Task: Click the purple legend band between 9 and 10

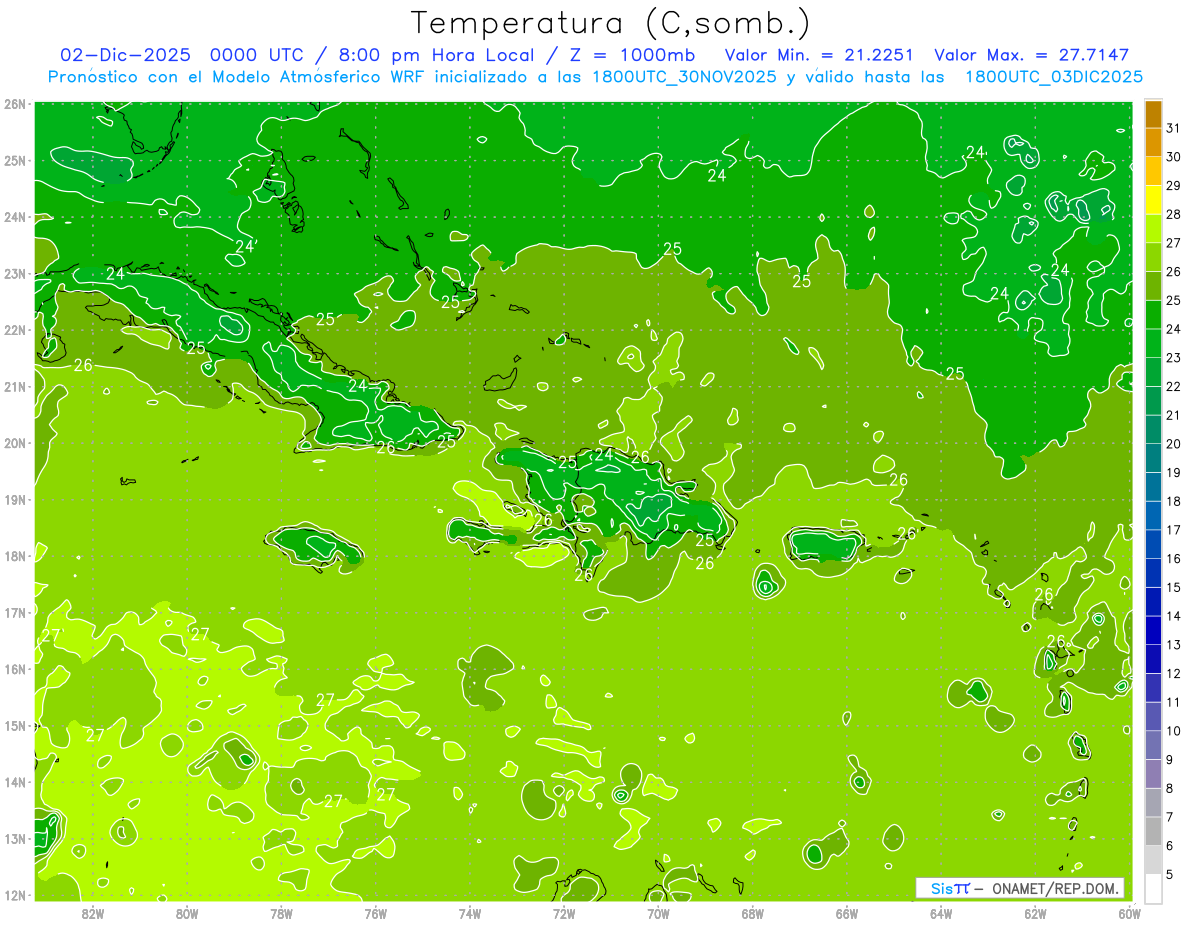Action: coord(1153,745)
